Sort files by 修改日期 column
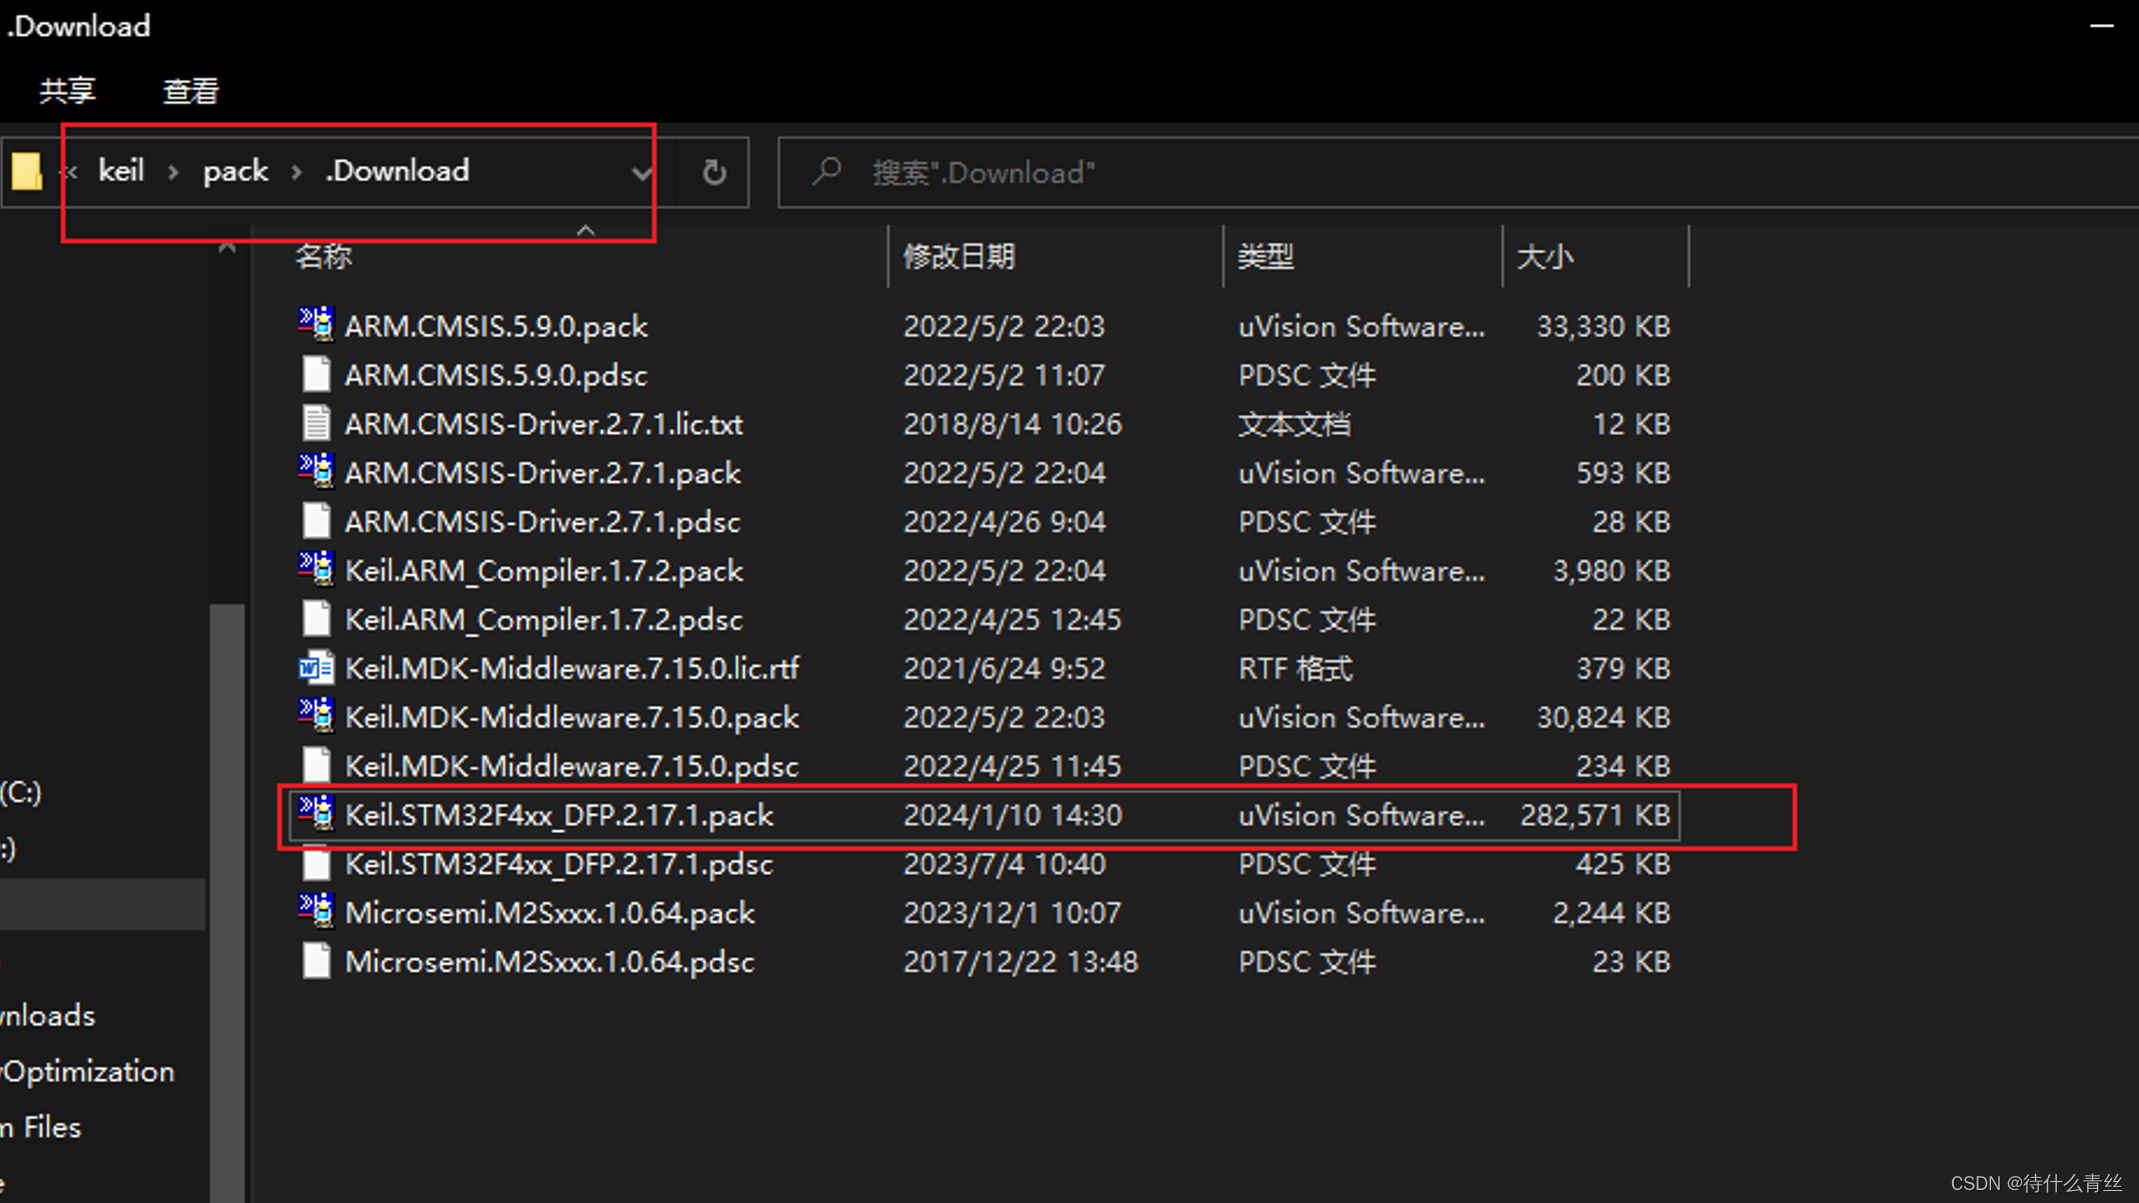The height and width of the screenshot is (1203, 2139). click(x=959, y=257)
